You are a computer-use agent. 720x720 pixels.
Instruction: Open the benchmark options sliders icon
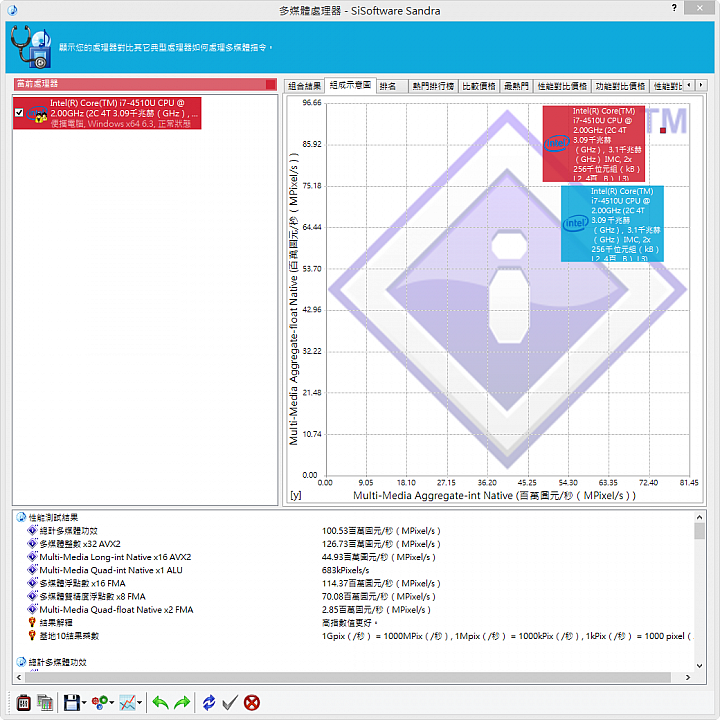pos(23,703)
